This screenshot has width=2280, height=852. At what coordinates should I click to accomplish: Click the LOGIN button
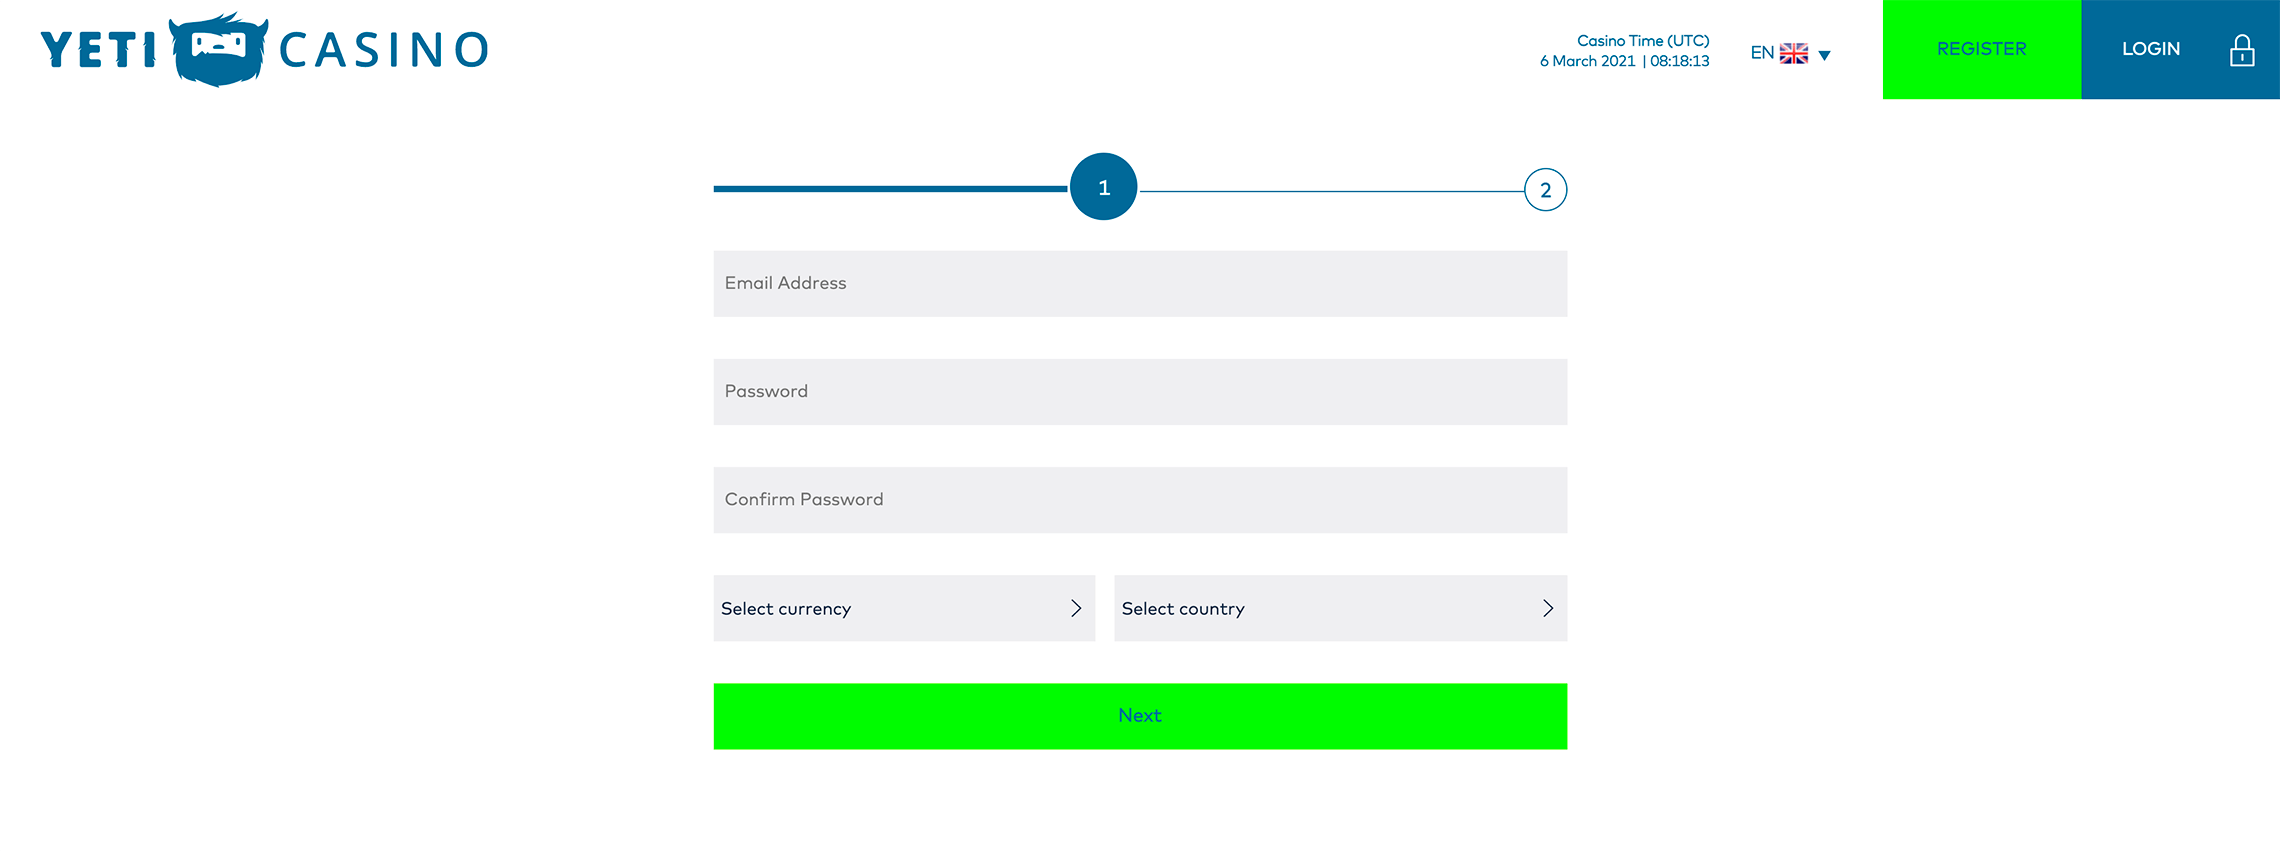point(2180,49)
